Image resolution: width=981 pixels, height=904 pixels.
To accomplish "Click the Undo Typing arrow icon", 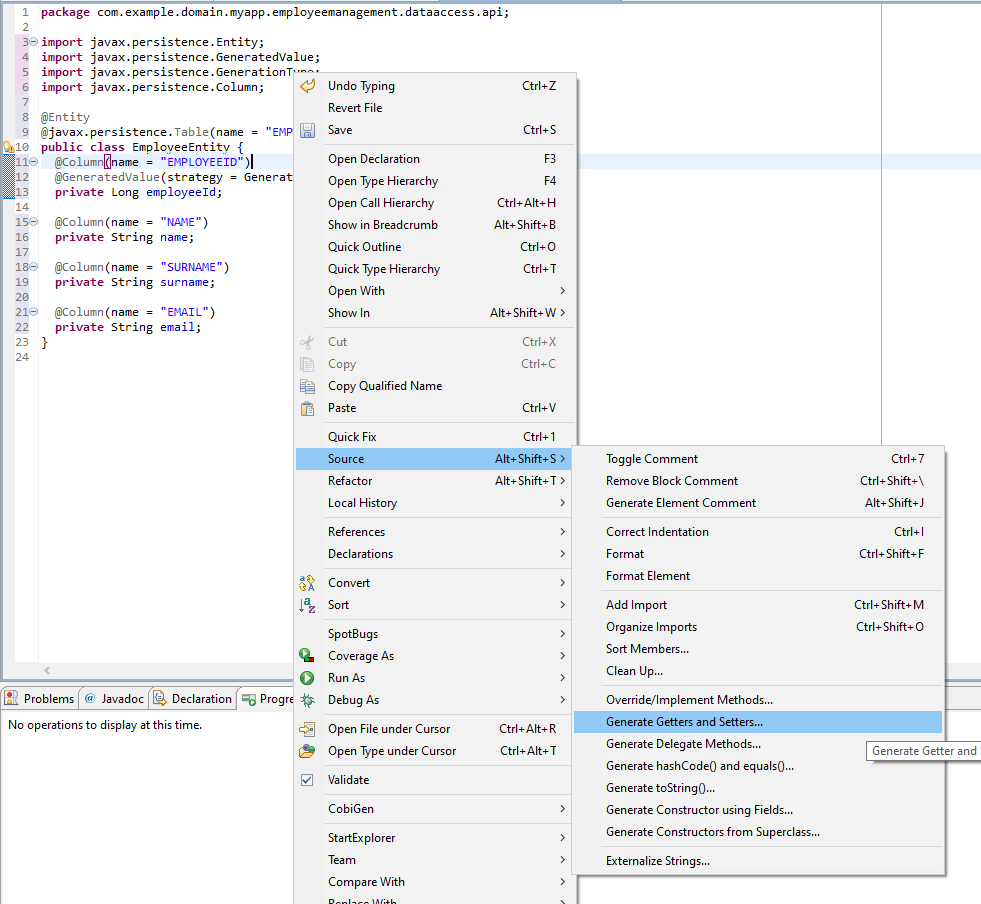I will (308, 86).
